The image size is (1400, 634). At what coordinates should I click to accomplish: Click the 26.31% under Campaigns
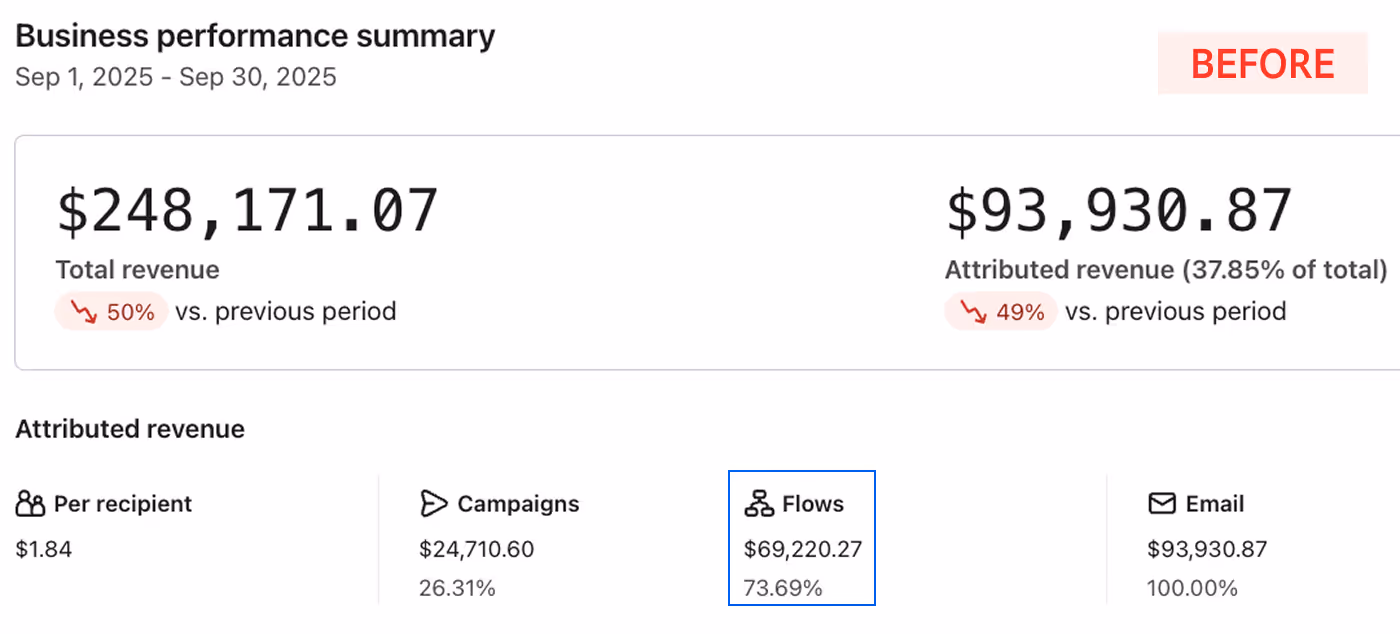coord(457,588)
